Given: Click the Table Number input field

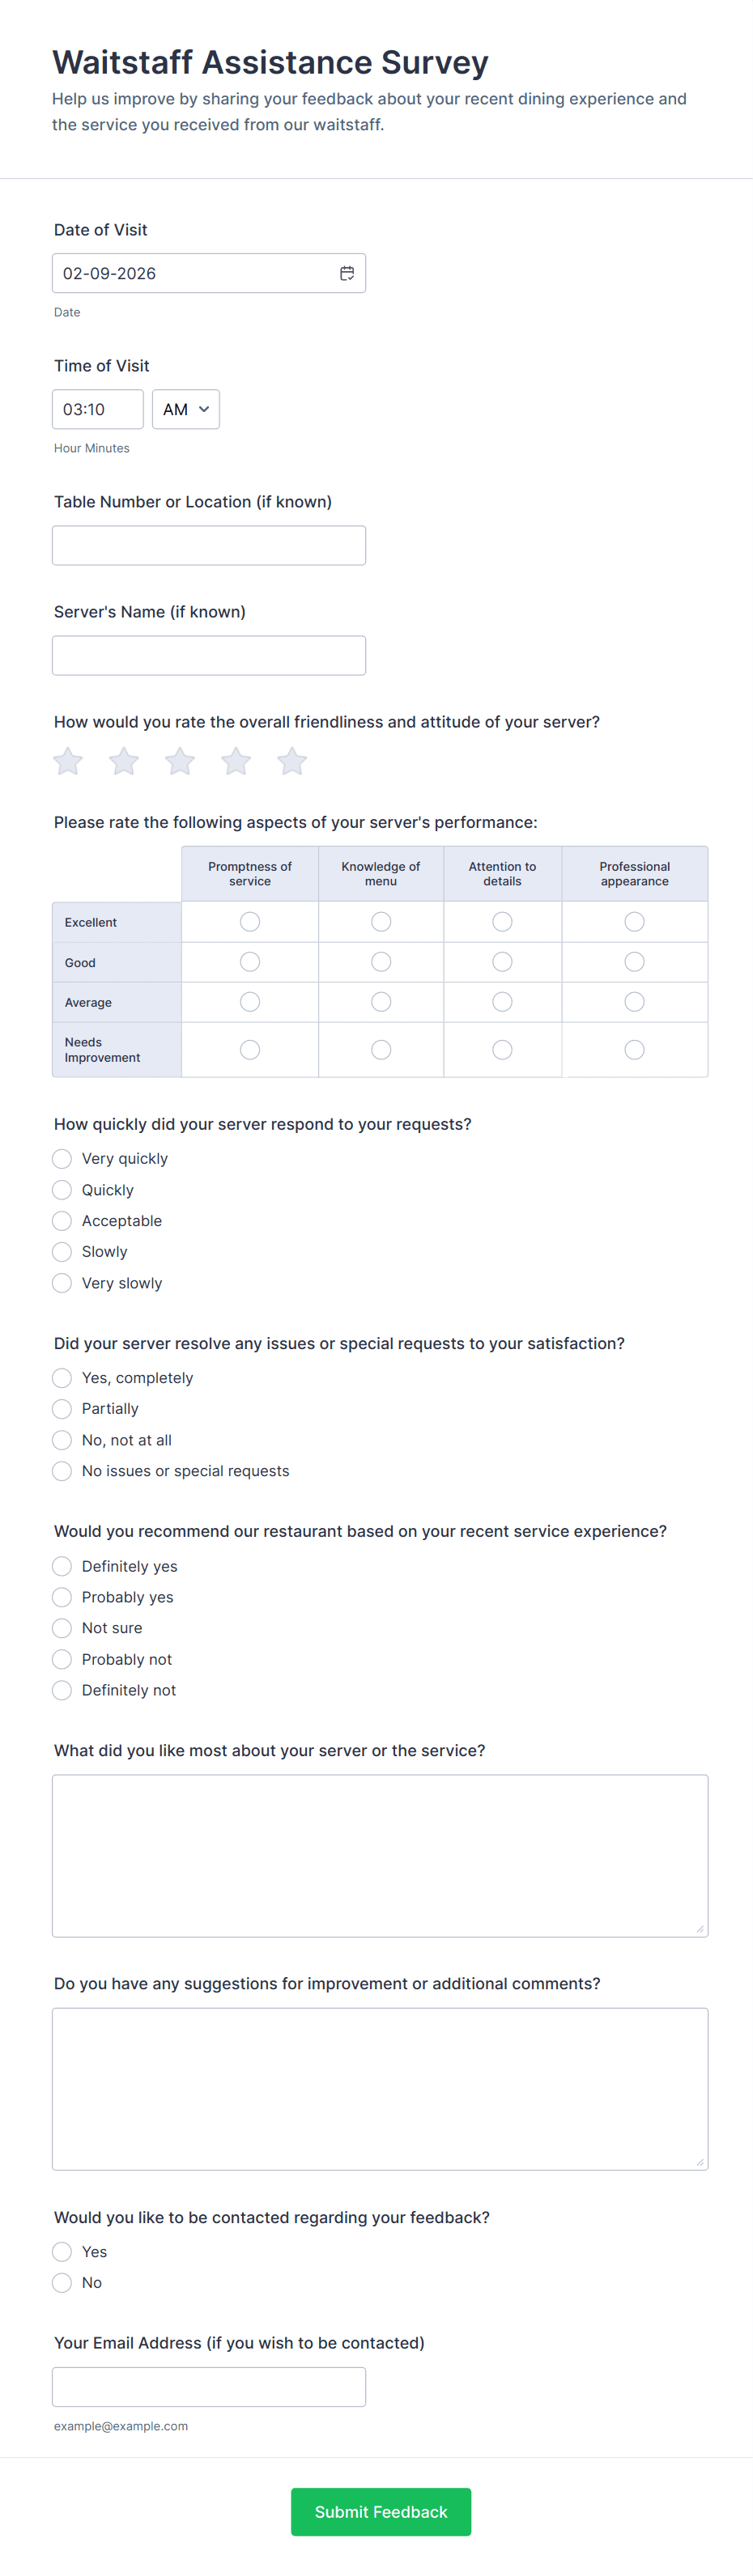Looking at the screenshot, I should (x=208, y=544).
